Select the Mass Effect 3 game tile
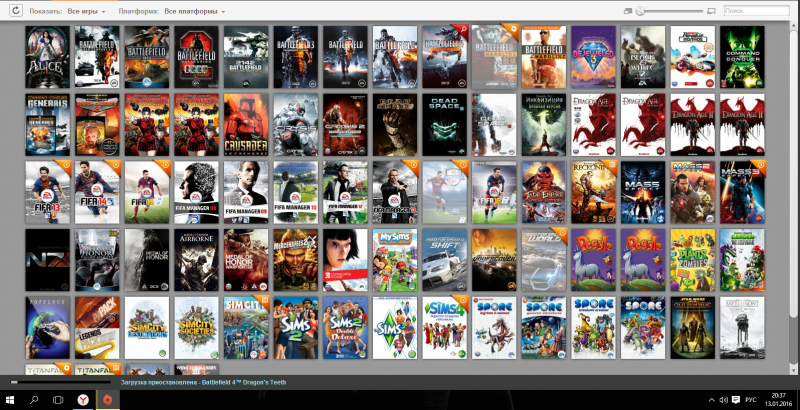This screenshot has width=800, height=410. click(x=742, y=192)
